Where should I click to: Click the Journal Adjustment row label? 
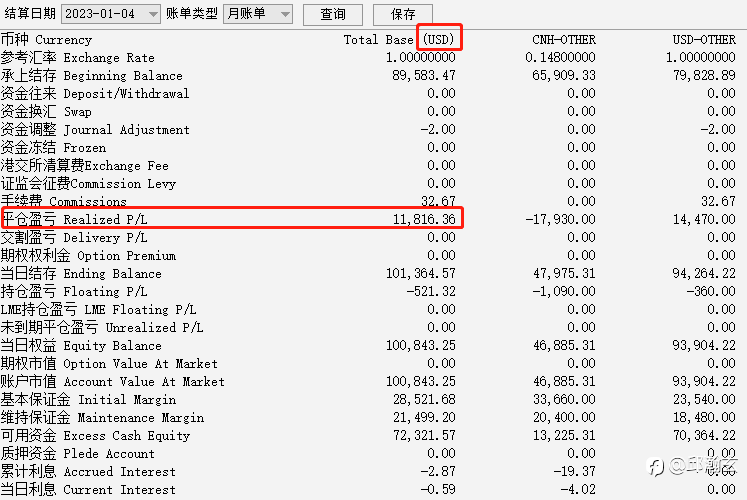tap(95, 130)
